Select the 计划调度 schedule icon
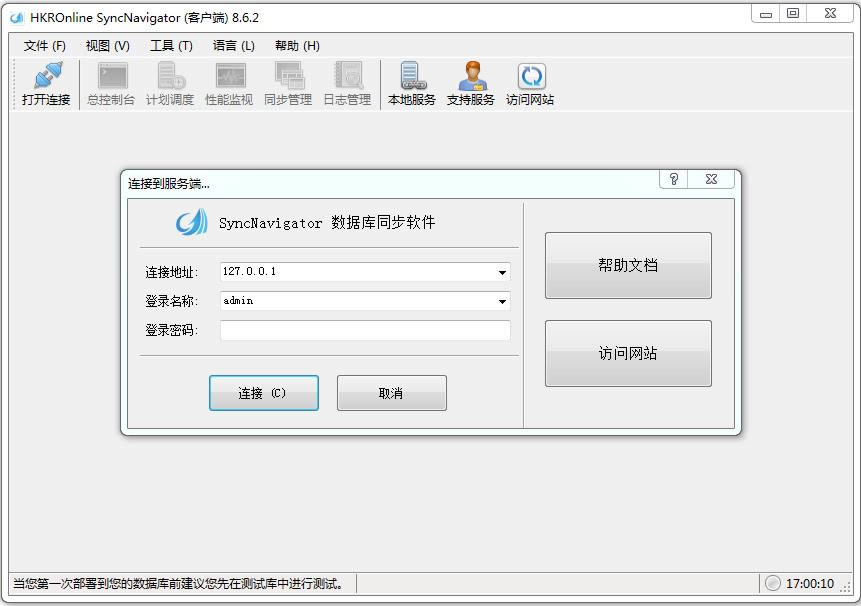This screenshot has height=606, width=861. click(170, 84)
